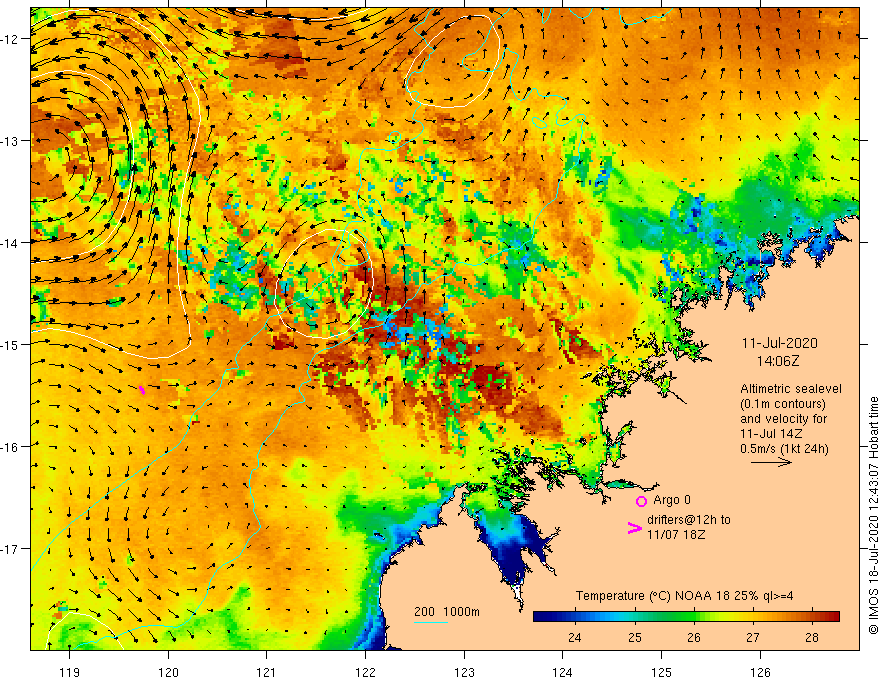Click the longitude axis label 126
This screenshot has width=880, height=680.
coord(760,672)
